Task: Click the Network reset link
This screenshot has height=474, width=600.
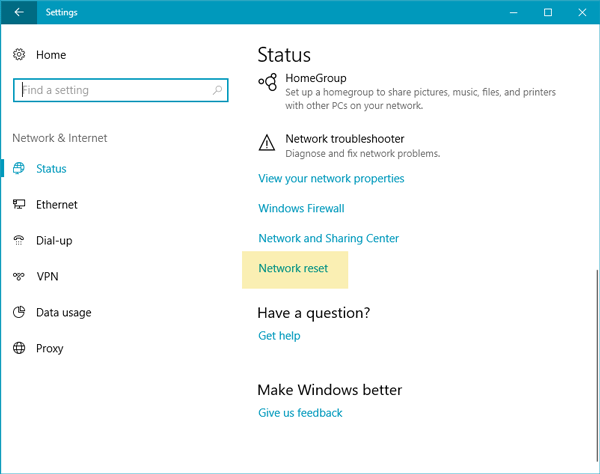Action: click(x=293, y=268)
